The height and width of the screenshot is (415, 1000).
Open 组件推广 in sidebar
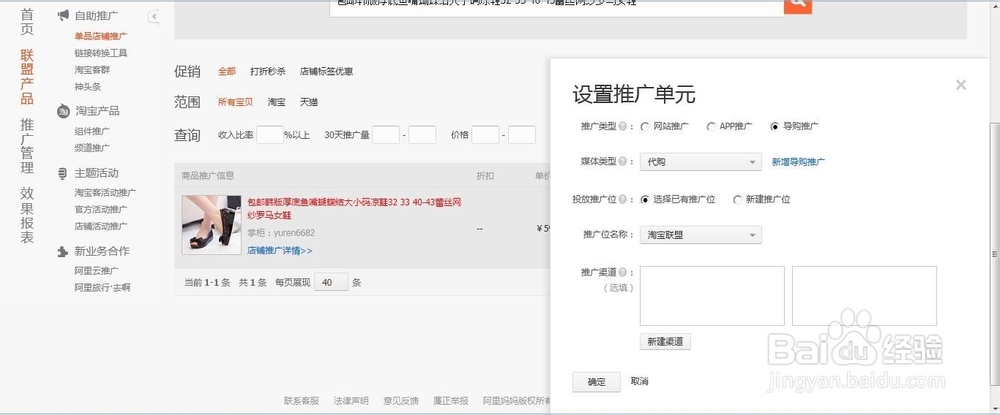(x=92, y=131)
